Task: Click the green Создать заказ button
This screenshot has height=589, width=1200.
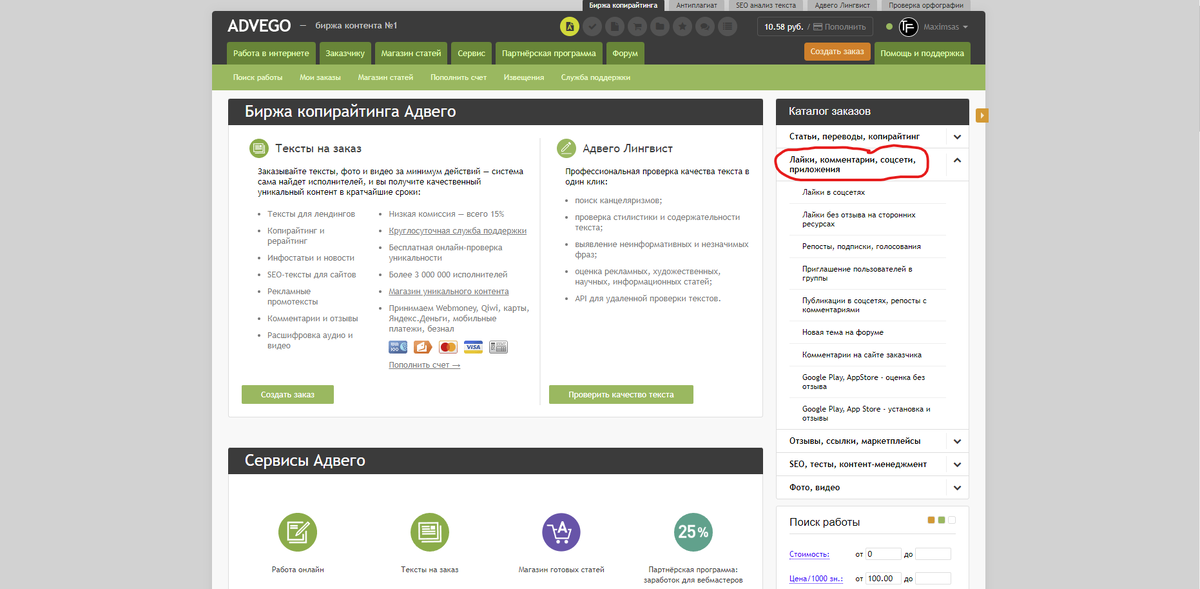Action: click(288, 394)
